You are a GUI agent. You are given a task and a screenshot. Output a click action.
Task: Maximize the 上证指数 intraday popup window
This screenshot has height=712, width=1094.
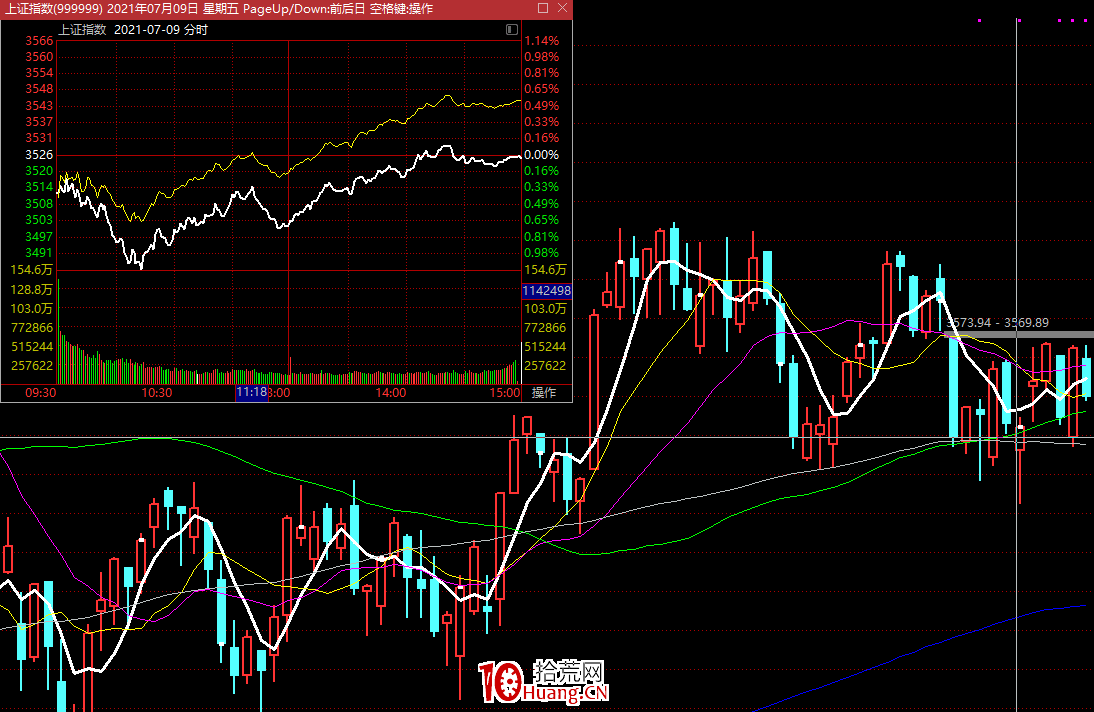543,8
